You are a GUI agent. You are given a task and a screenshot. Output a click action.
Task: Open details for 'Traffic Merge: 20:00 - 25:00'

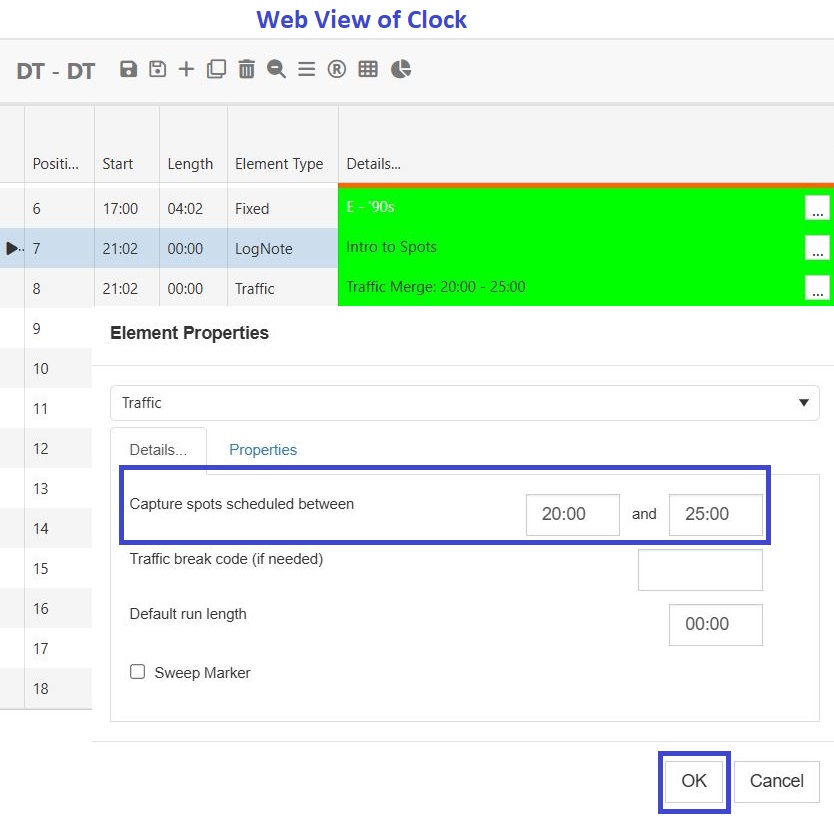pos(818,288)
